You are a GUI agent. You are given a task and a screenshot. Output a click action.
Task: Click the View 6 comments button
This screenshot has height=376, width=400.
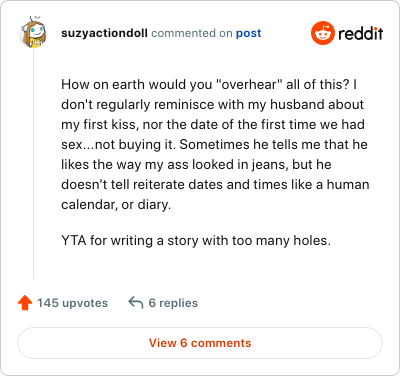200,343
